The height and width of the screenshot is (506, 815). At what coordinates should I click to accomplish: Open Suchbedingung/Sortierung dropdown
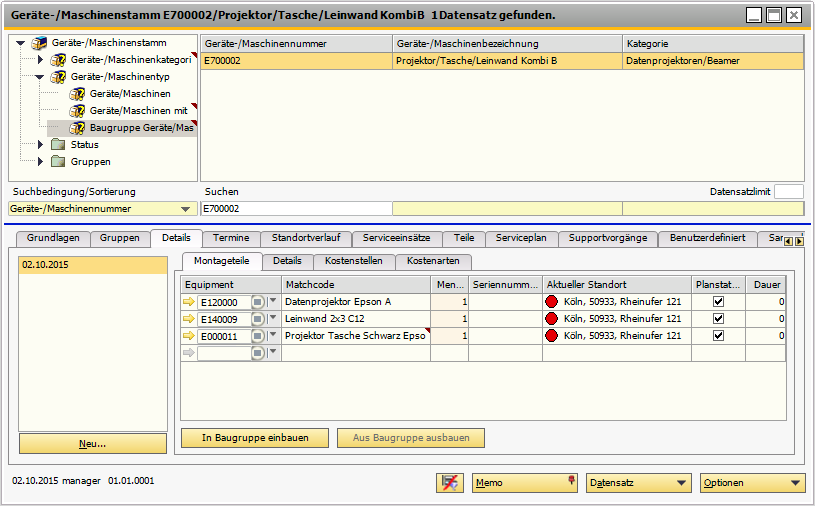pos(185,209)
